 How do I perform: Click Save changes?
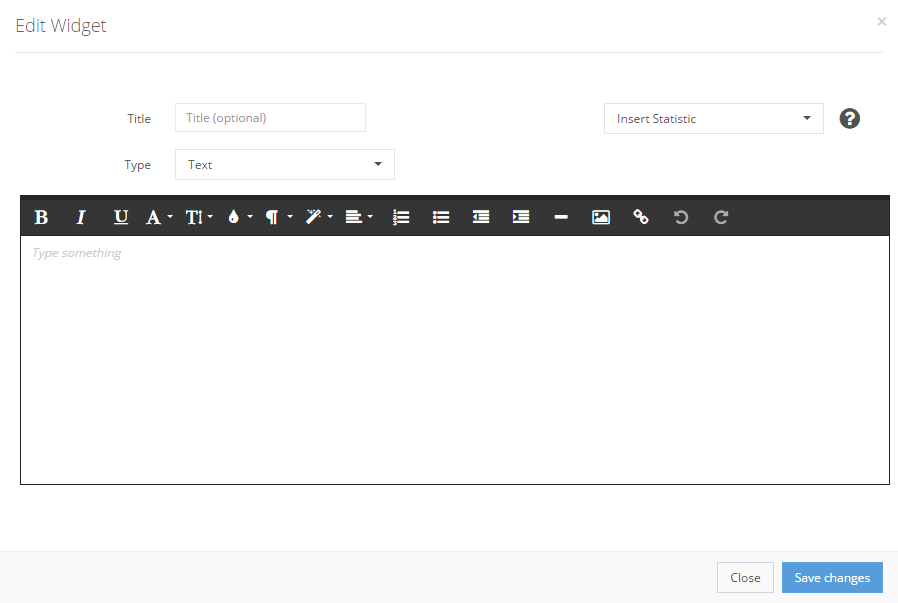click(x=832, y=578)
